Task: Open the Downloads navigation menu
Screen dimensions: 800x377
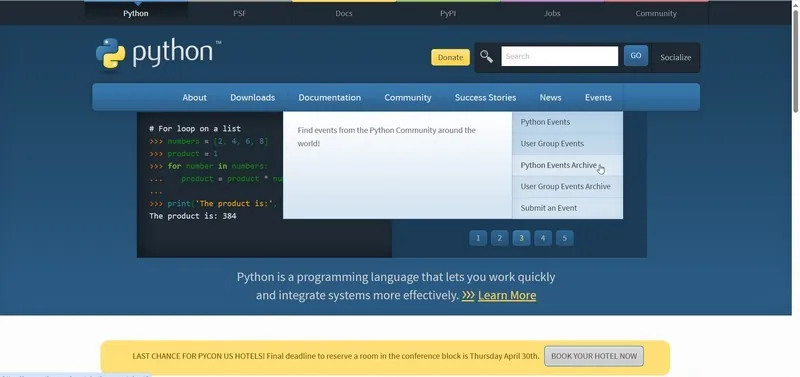Action: pyautogui.click(x=253, y=97)
